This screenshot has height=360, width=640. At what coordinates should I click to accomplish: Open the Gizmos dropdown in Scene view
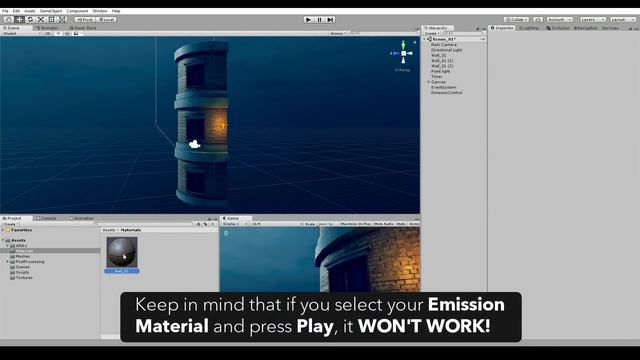tap(338, 33)
